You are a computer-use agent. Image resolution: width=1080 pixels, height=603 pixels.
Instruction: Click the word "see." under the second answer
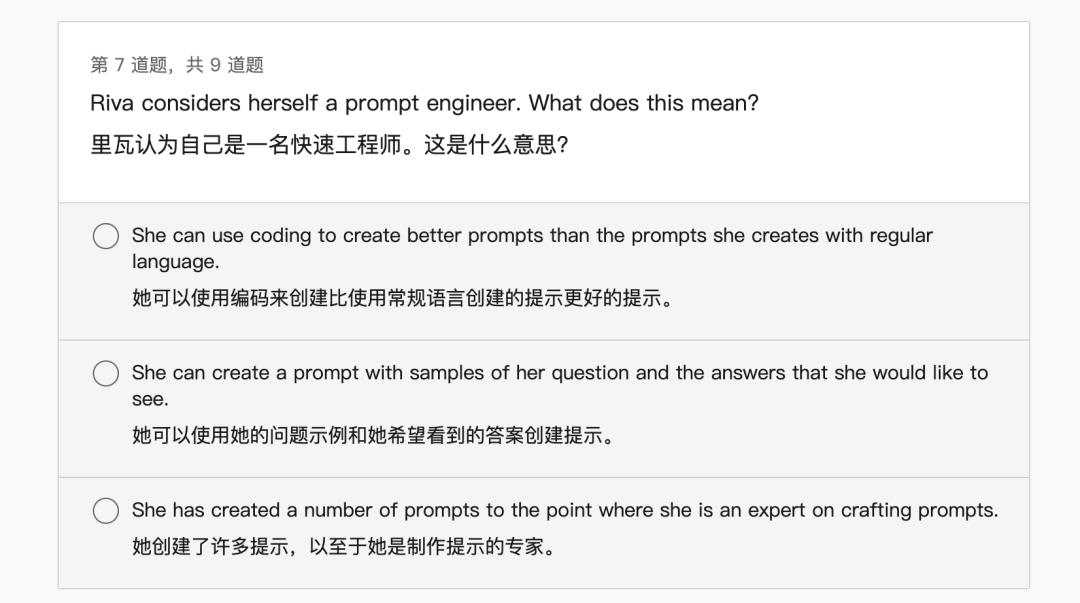[x=150, y=399]
